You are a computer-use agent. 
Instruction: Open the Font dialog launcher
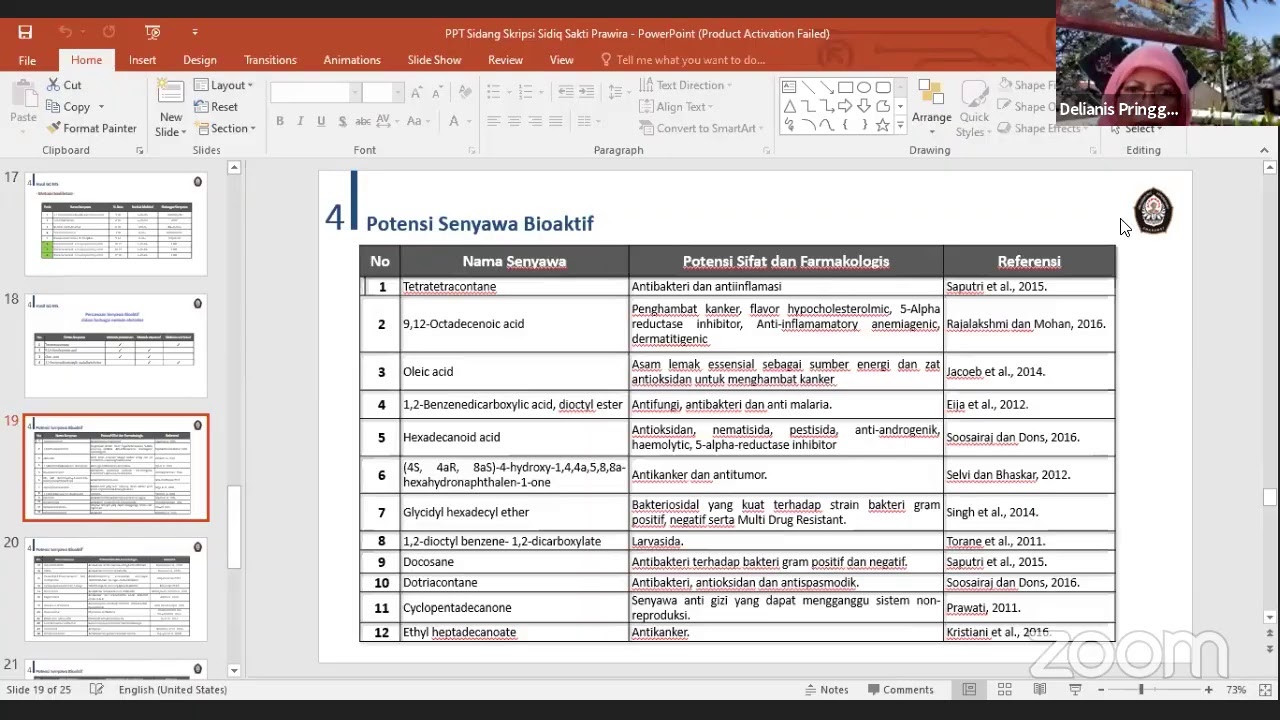(x=472, y=151)
